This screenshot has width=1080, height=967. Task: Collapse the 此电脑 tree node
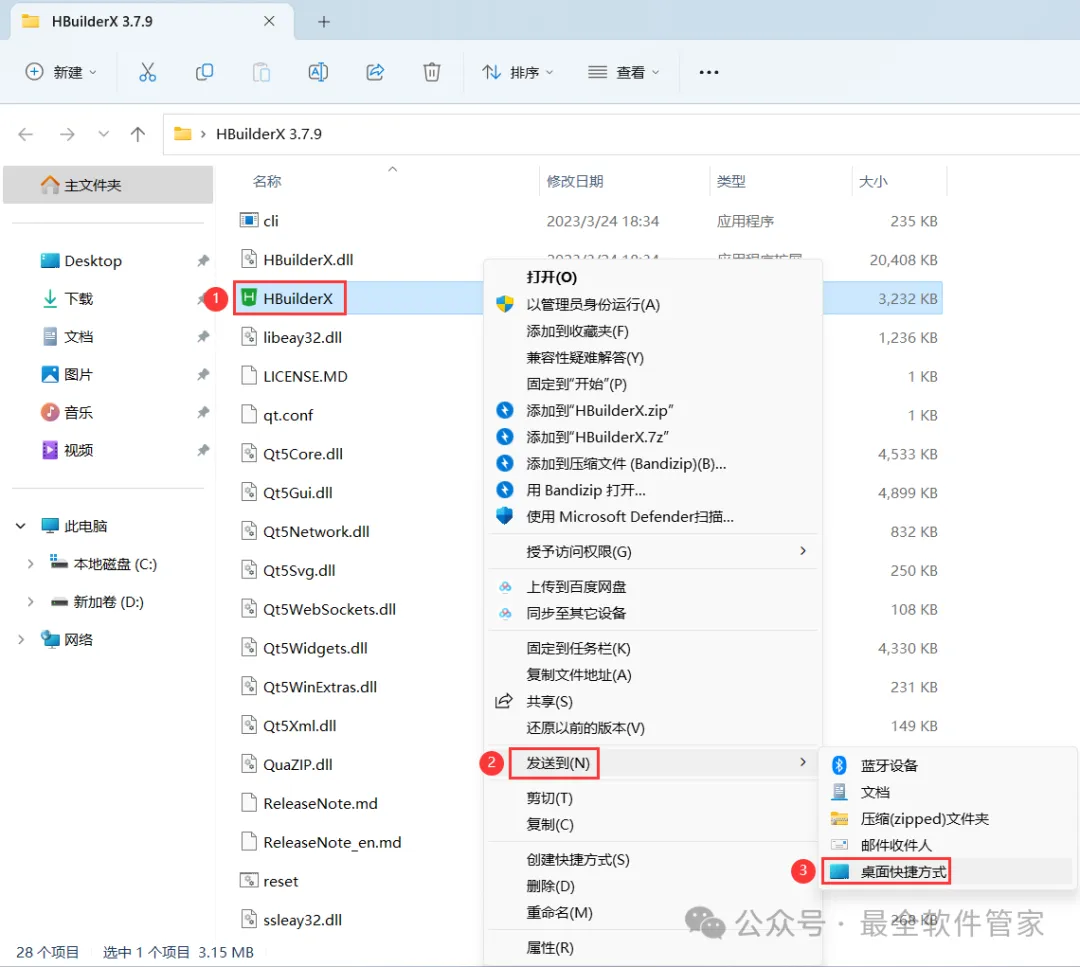pyautogui.click(x=21, y=526)
